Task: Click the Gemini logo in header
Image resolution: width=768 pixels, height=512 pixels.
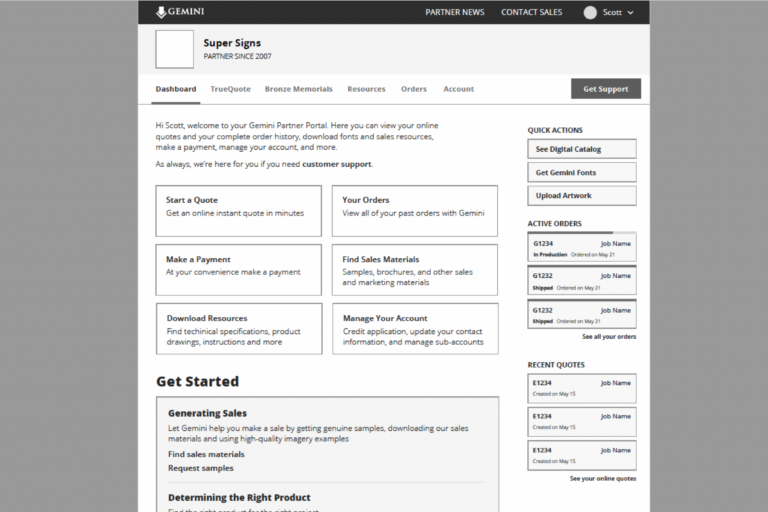Action: coord(180,12)
